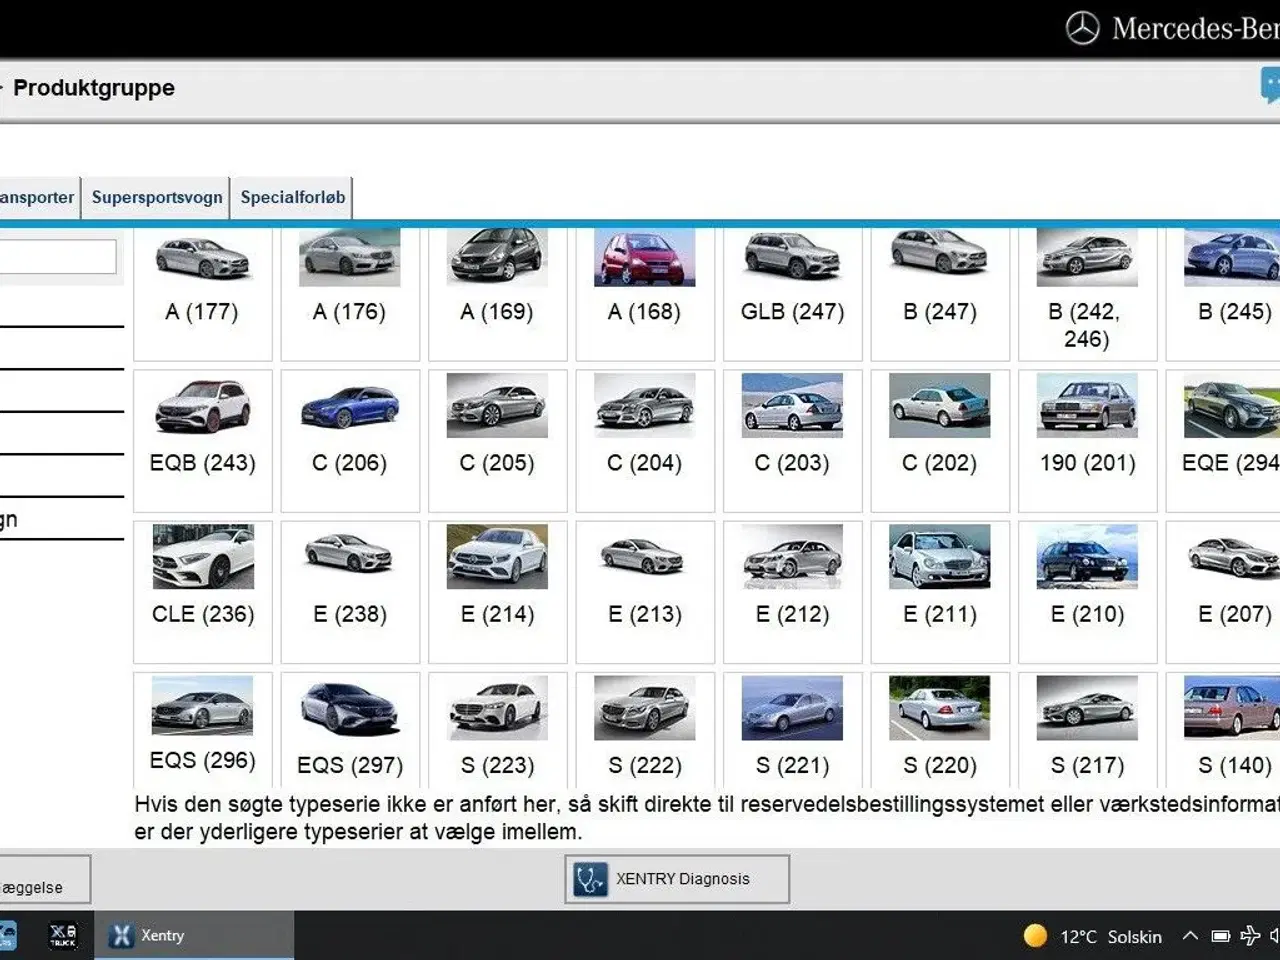Switch to the Specialforløb tab

292,197
